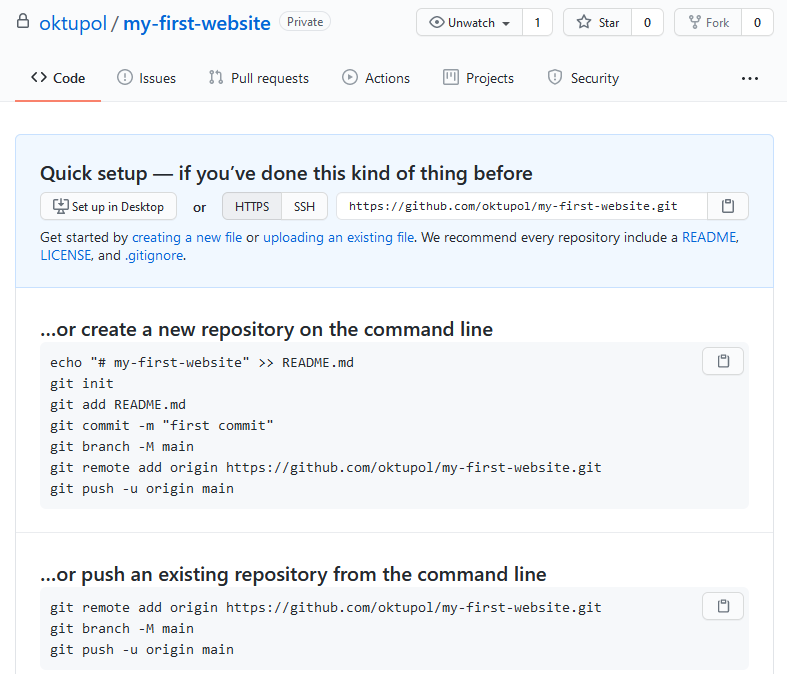Follow the 'creating a new file' link
This screenshot has height=674, width=787.
(x=187, y=238)
